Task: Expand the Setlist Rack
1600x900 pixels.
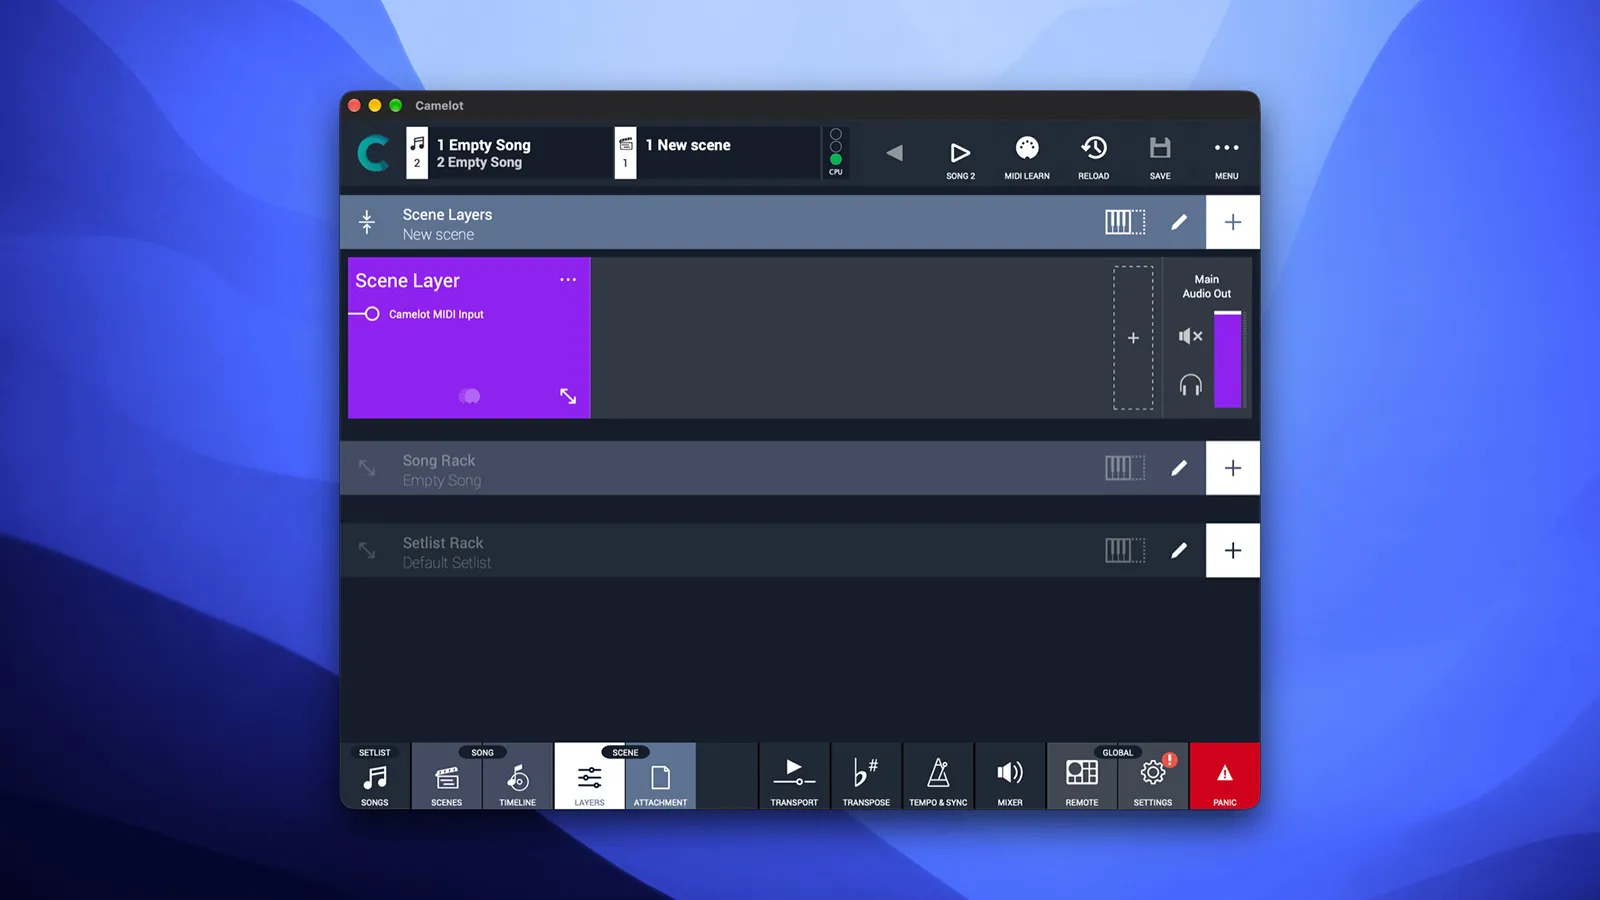Action: tap(367, 550)
